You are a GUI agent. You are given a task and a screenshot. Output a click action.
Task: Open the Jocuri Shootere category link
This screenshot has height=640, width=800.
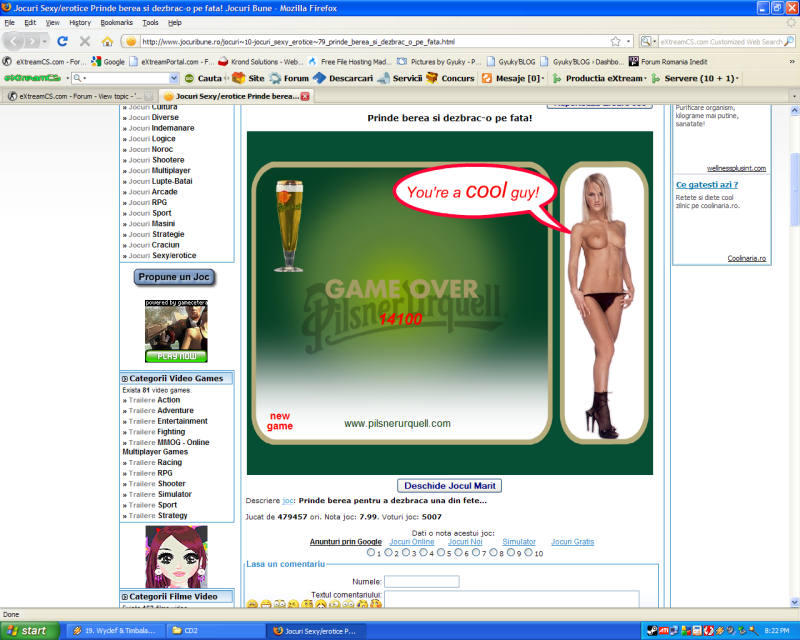(156, 160)
